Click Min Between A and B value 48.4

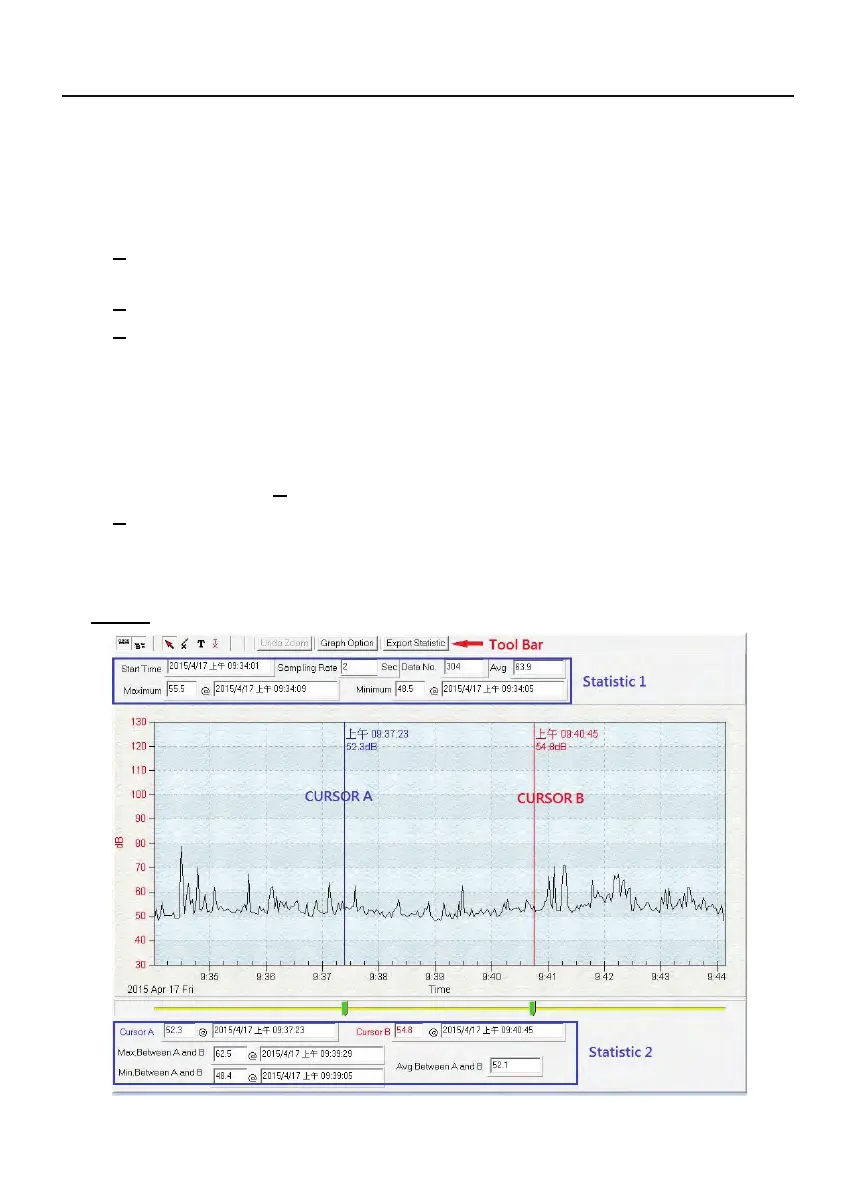pos(229,1076)
